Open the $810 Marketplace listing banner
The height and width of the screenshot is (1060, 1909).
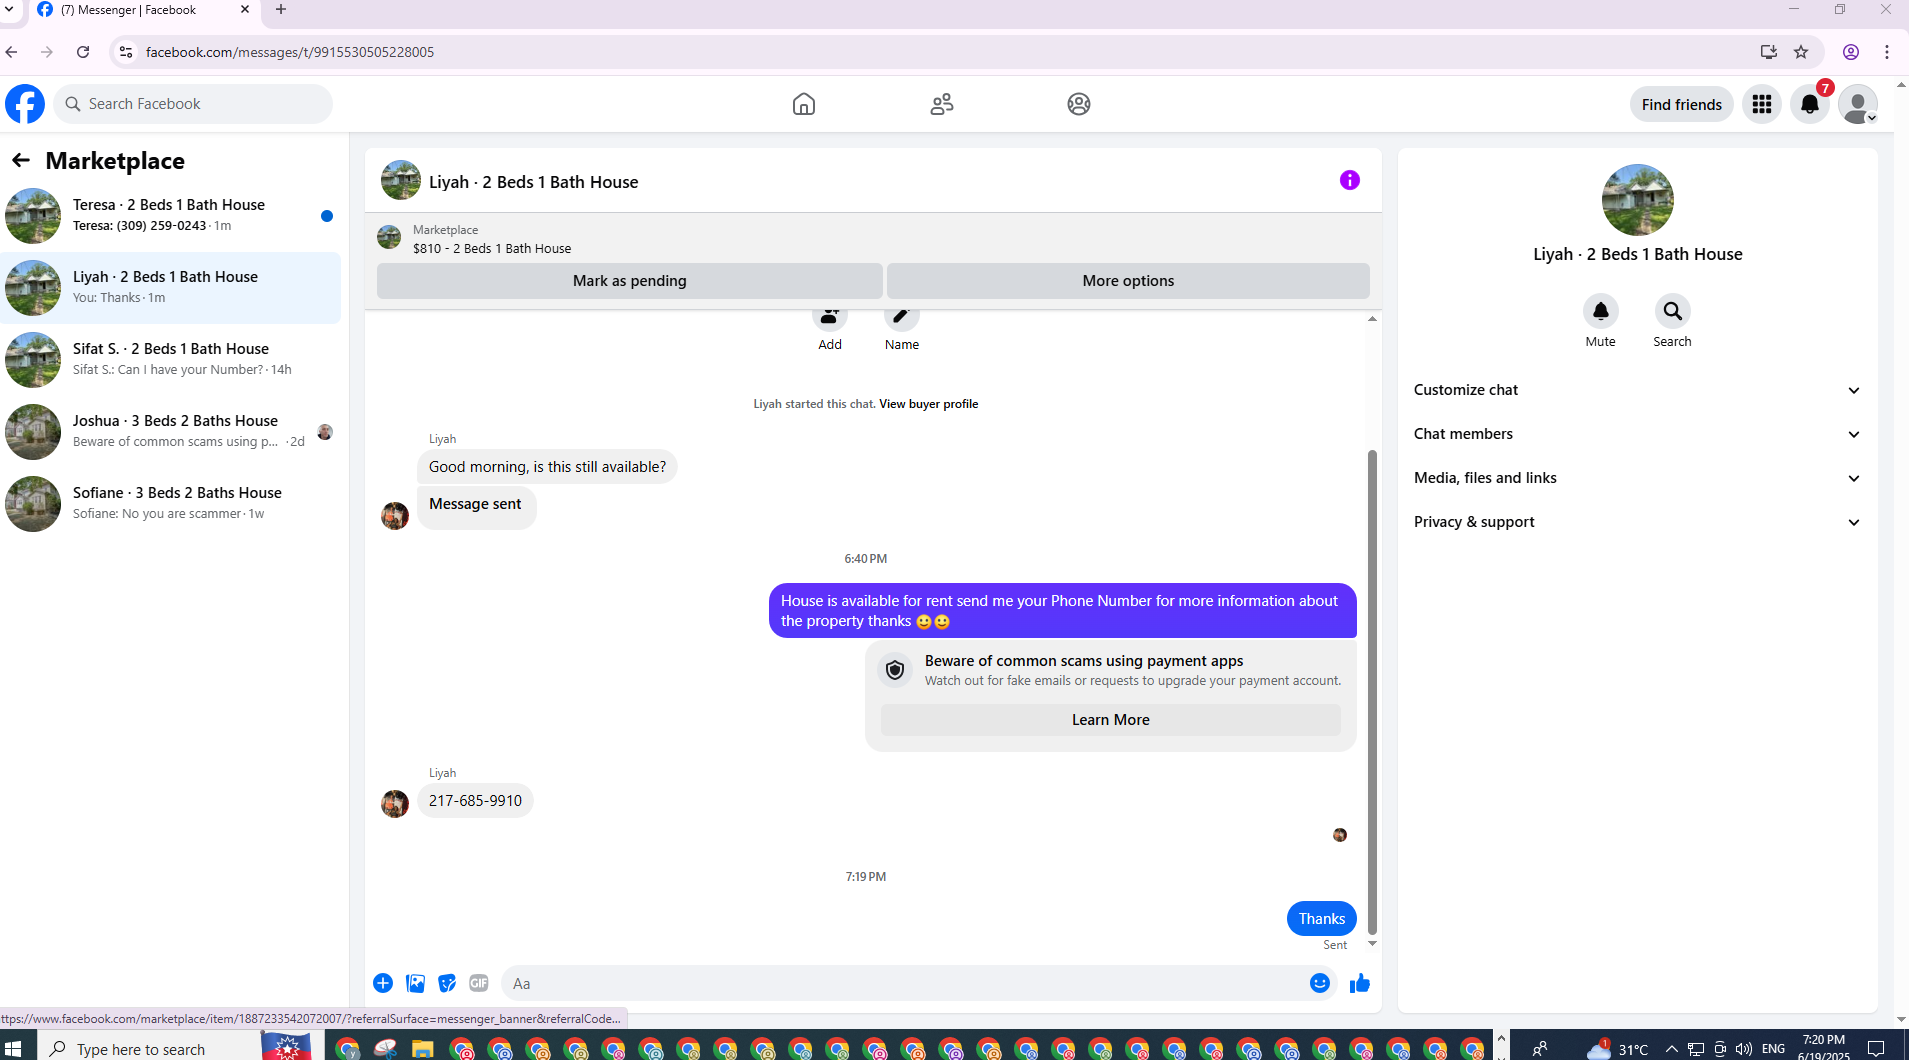coord(873,239)
